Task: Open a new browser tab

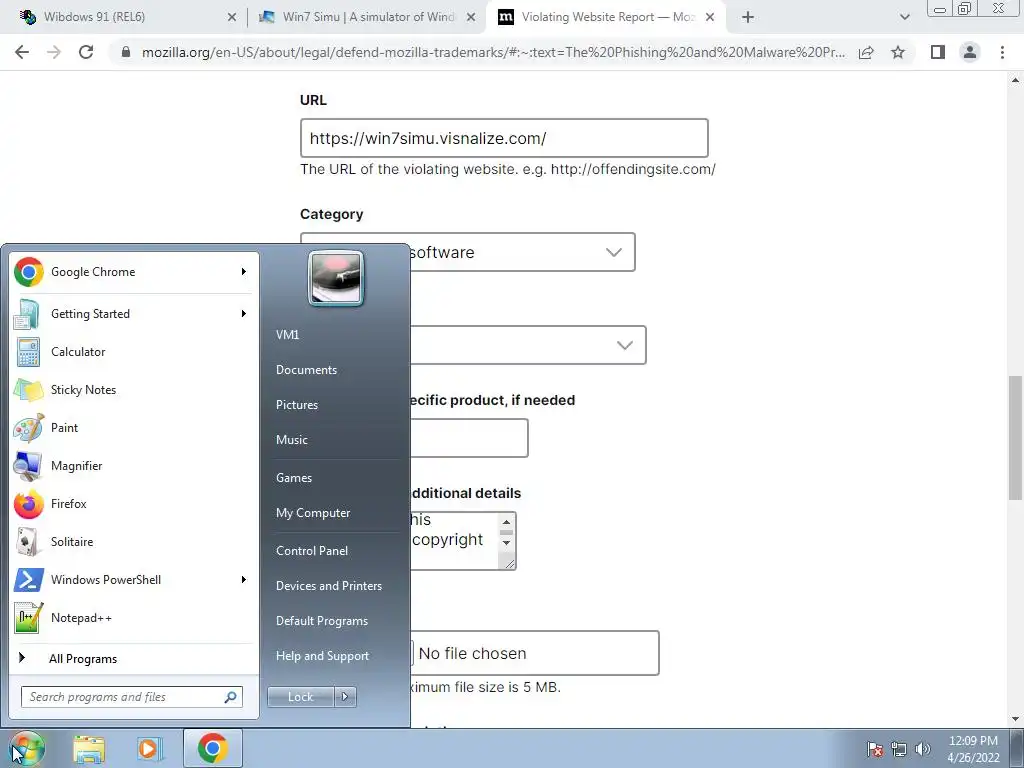Action: tap(748, 18)
